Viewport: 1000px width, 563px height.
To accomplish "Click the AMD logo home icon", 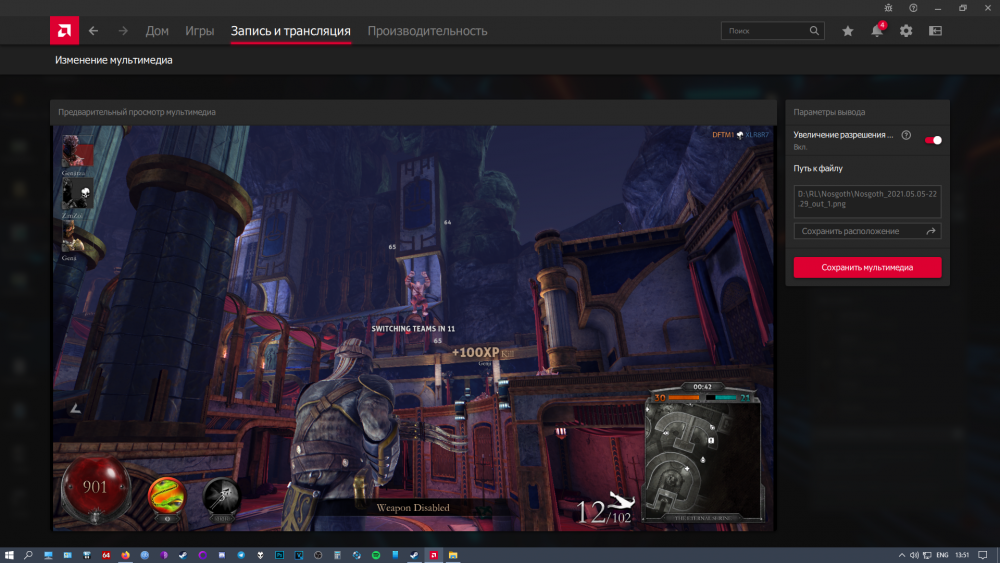I will click(x=64, y=31).
